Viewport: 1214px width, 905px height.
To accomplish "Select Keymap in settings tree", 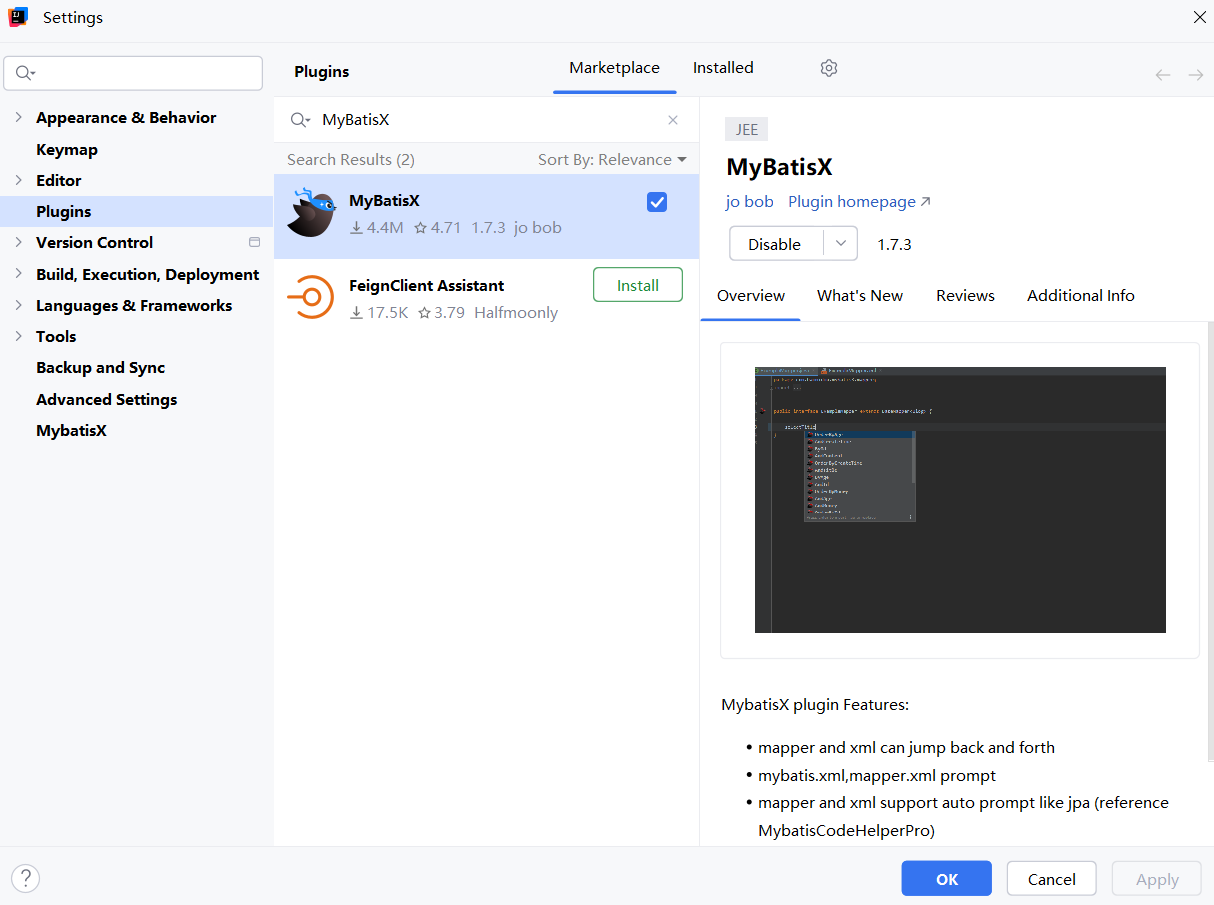I will click(67, 149).
